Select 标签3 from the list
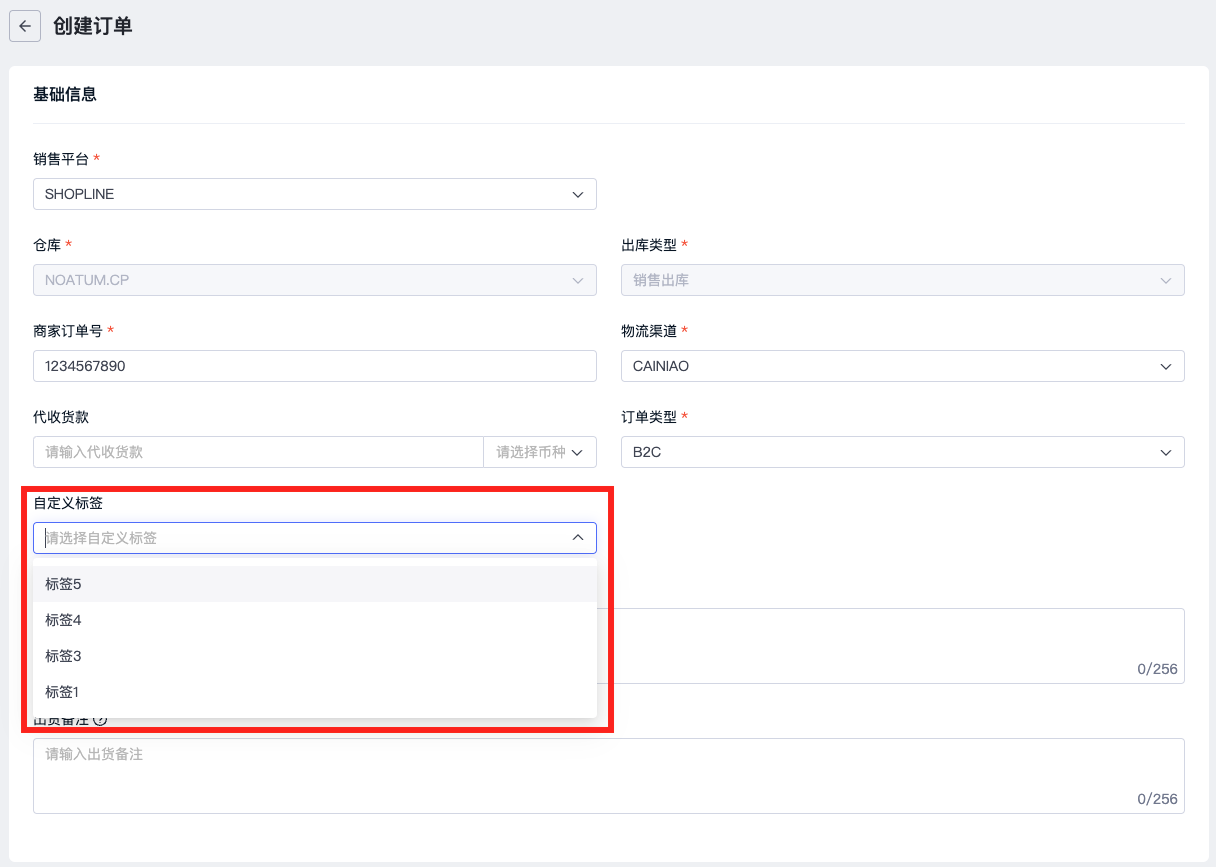Screen dimensions: 1216x867 tap(315, 656)
